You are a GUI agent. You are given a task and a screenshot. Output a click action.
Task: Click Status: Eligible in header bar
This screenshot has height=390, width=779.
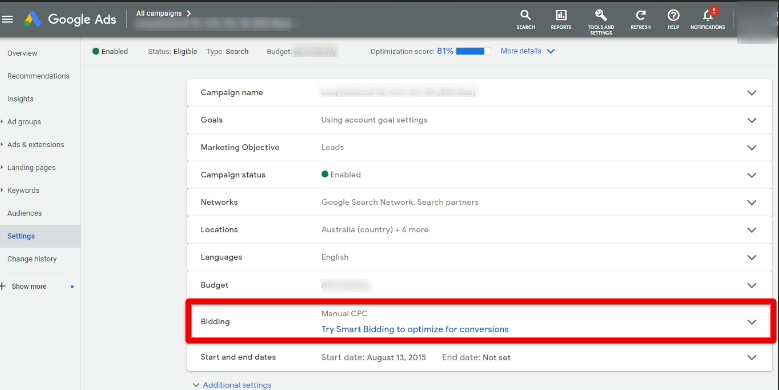[172, 51]
